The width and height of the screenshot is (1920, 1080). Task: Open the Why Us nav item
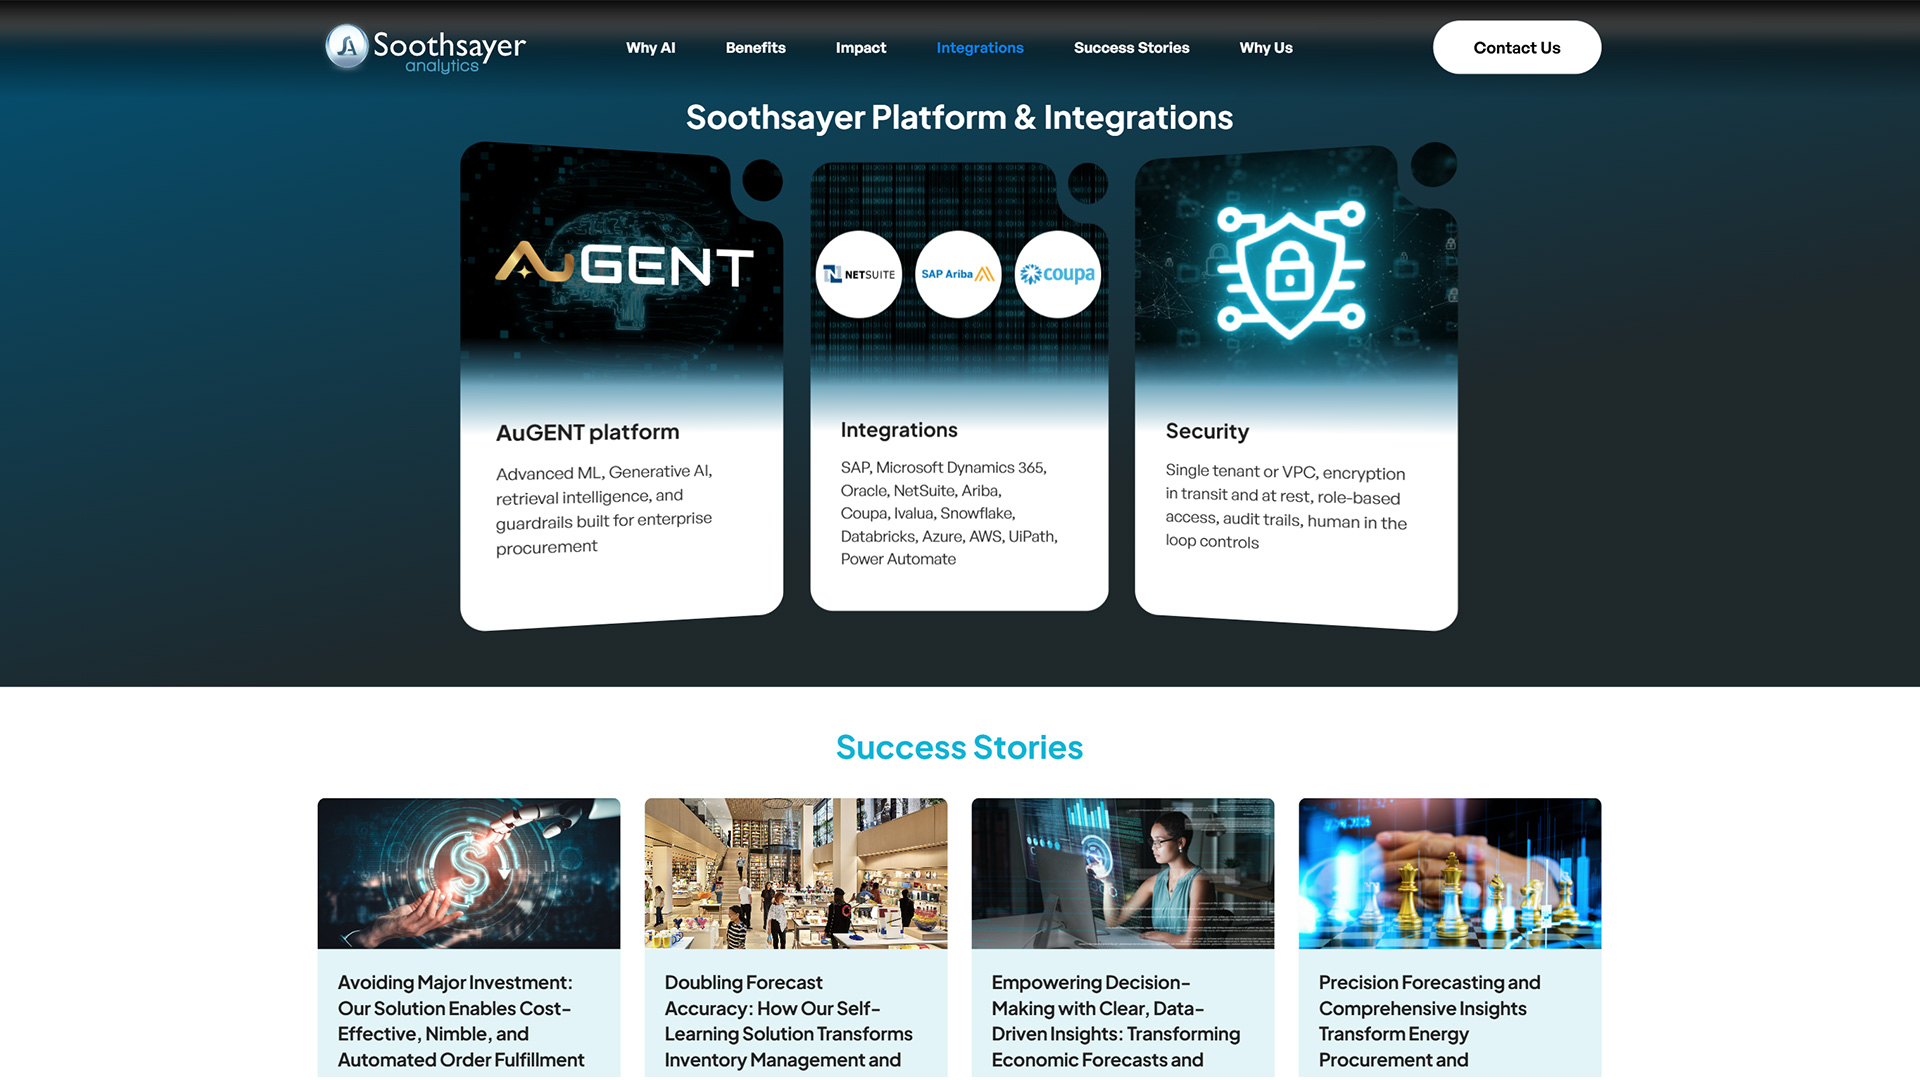[1265, 48]
